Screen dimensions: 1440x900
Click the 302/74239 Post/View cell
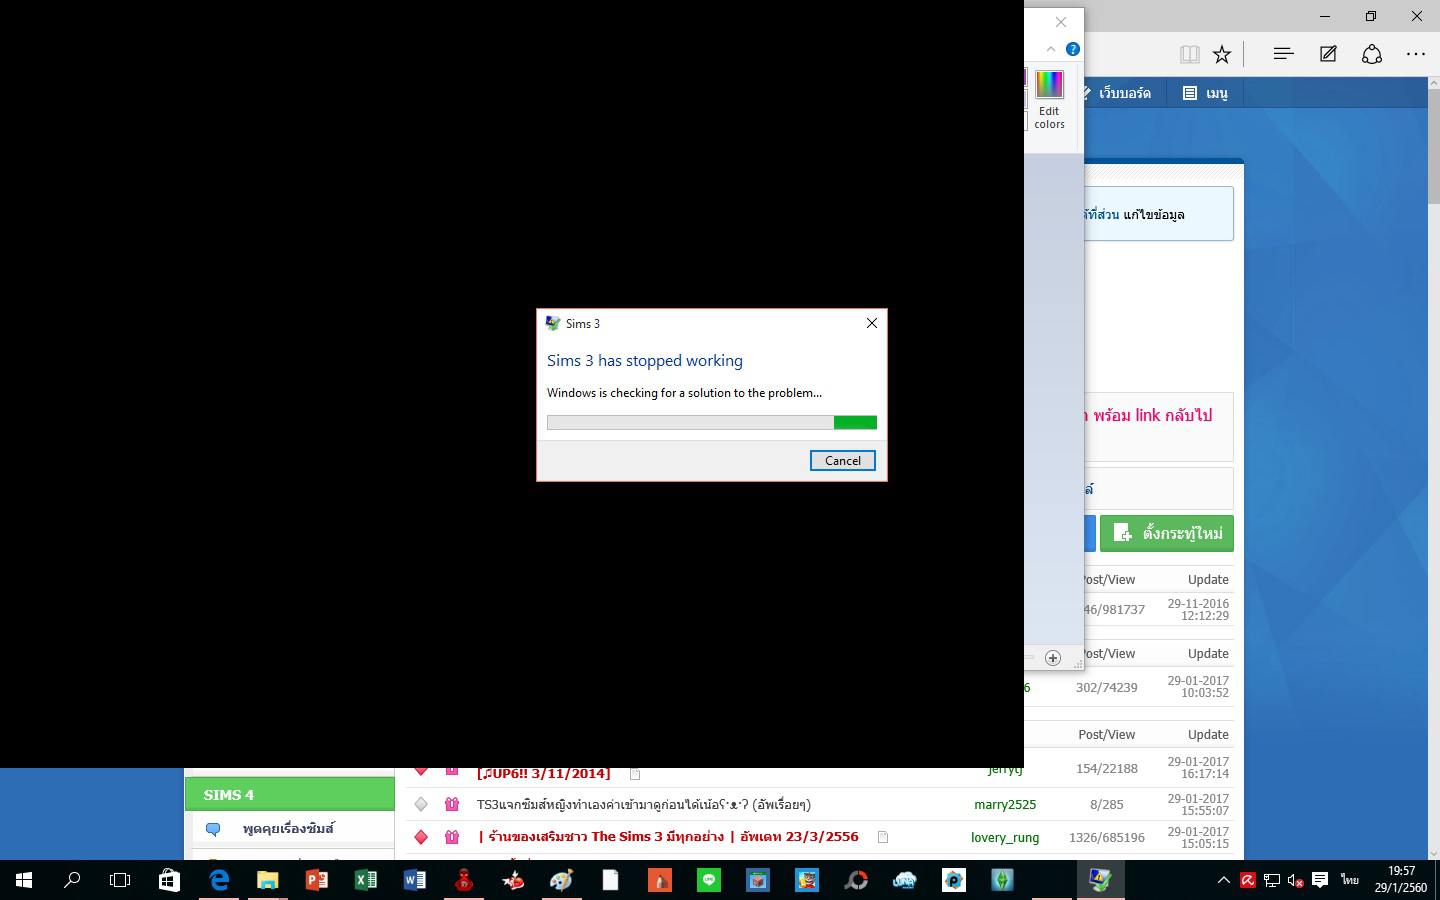coord(1106,687)
